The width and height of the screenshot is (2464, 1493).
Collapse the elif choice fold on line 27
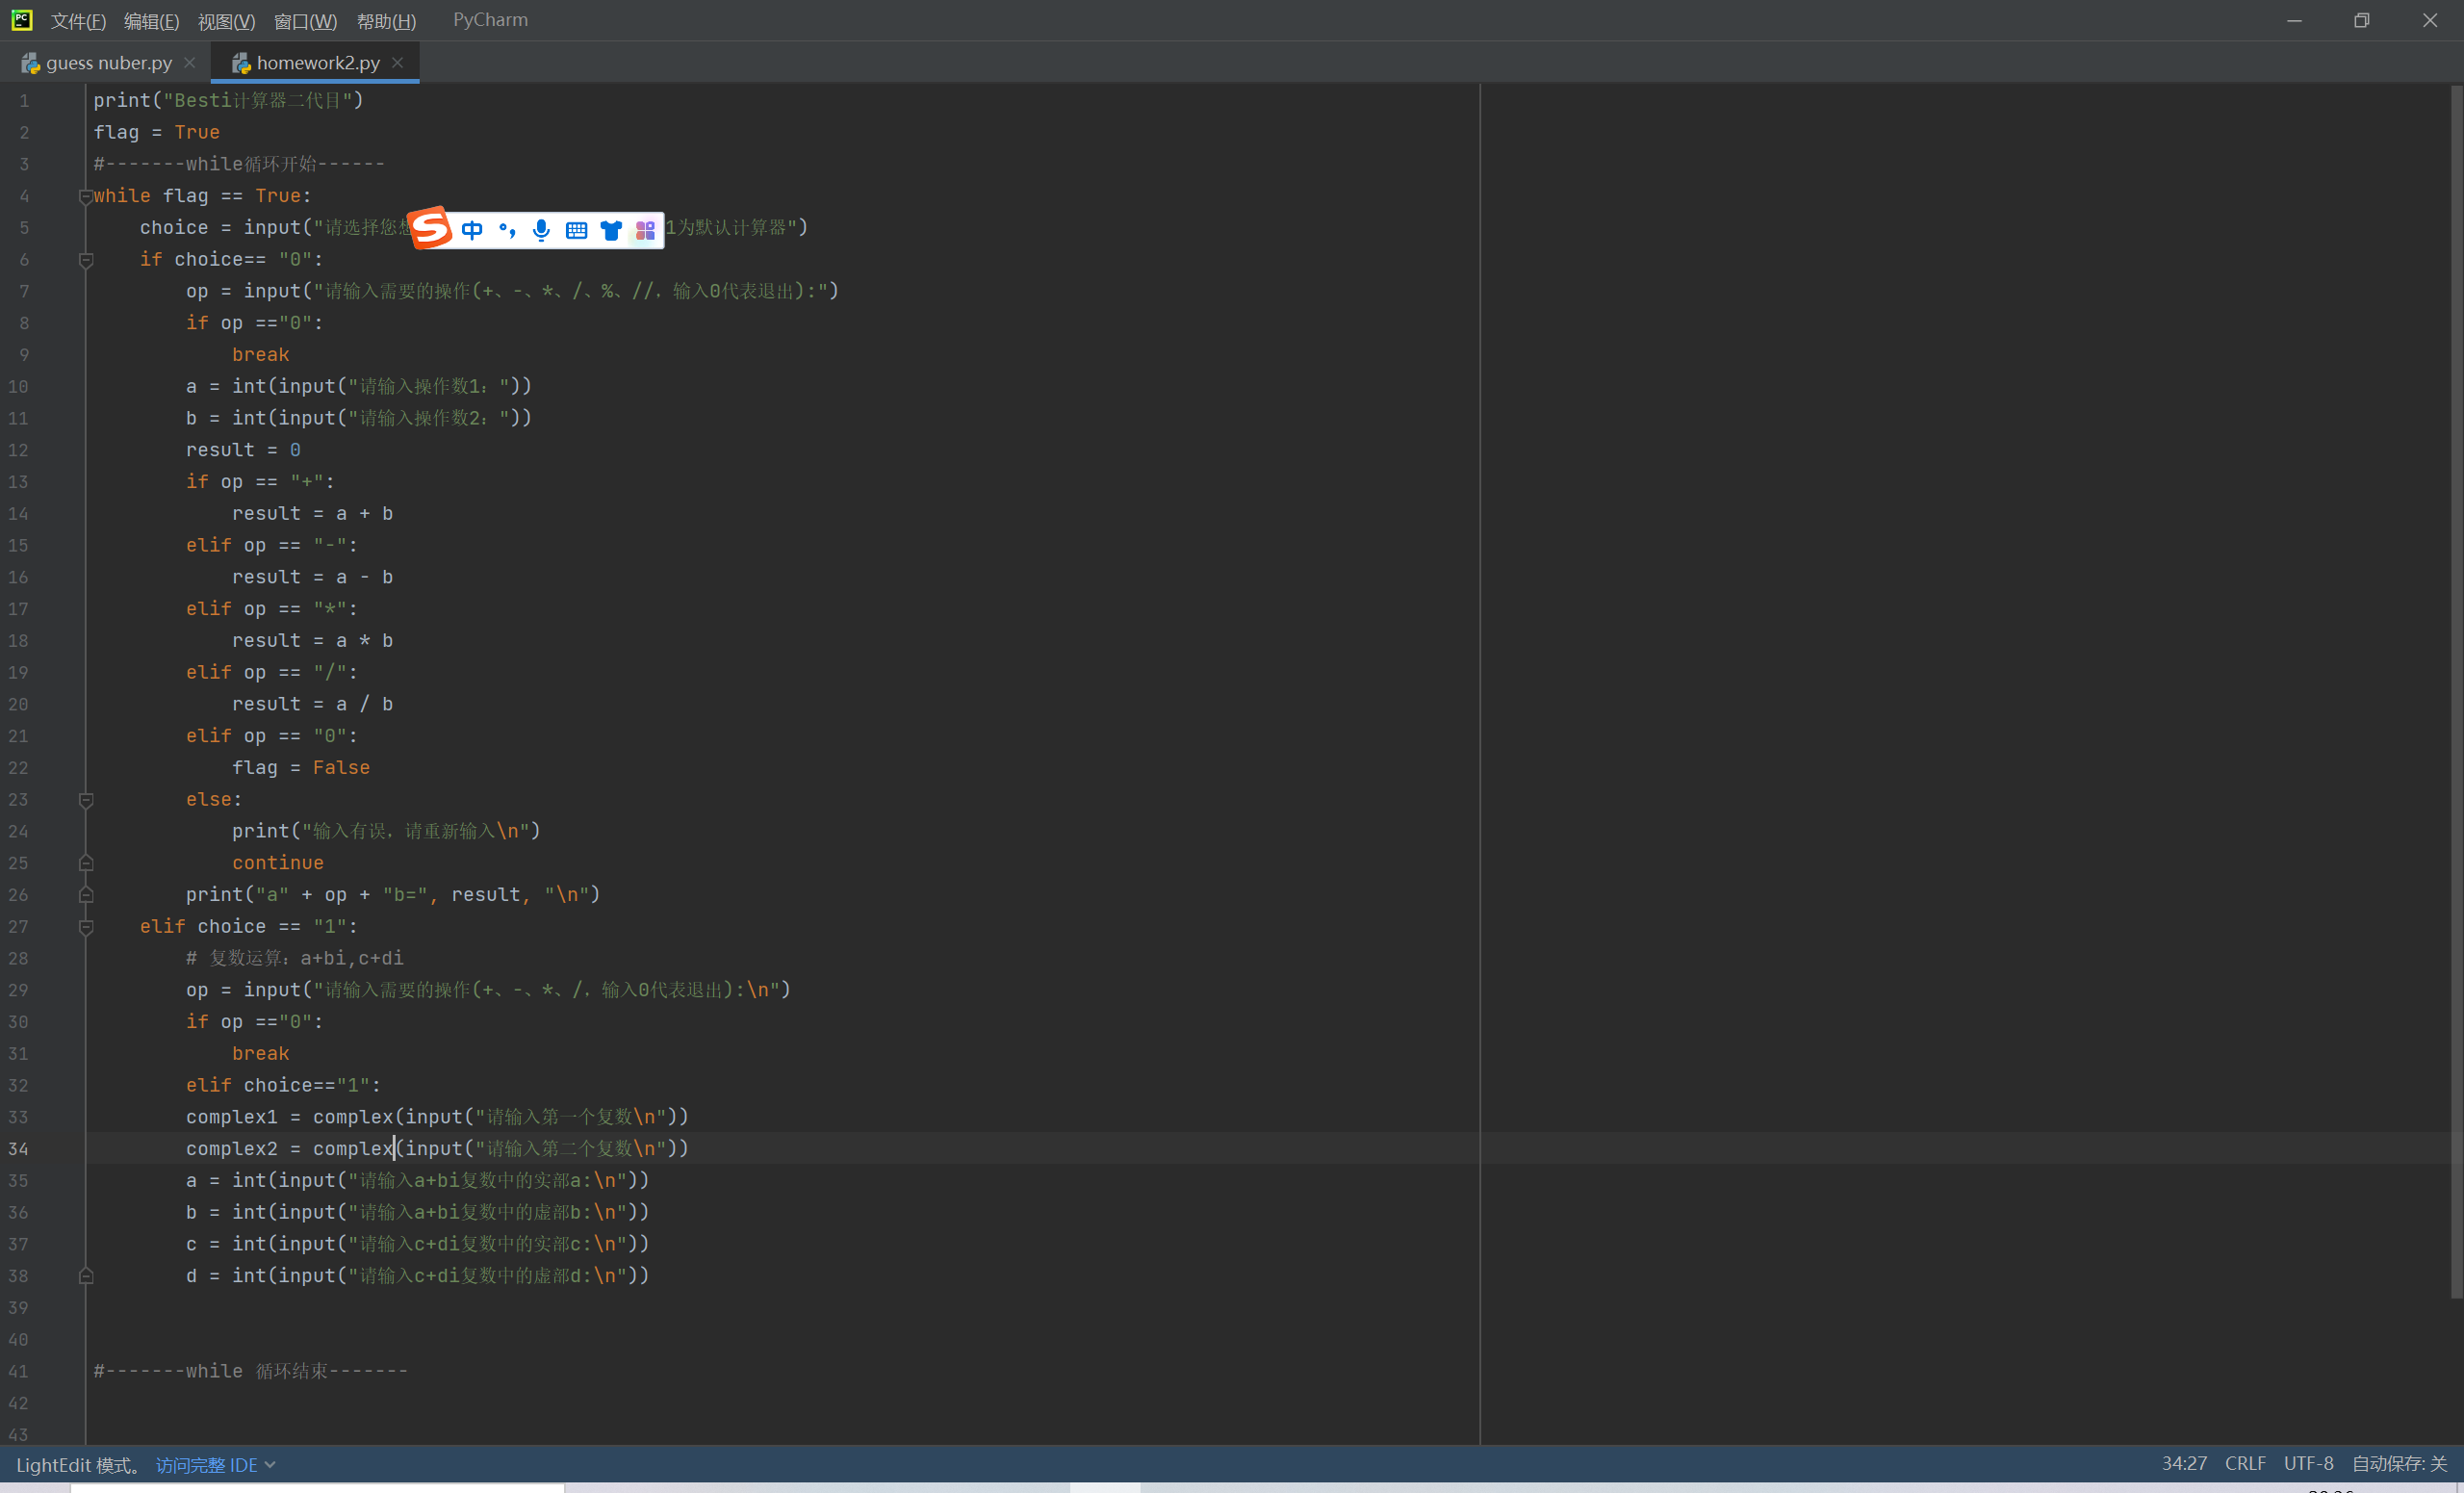(86, 927)
